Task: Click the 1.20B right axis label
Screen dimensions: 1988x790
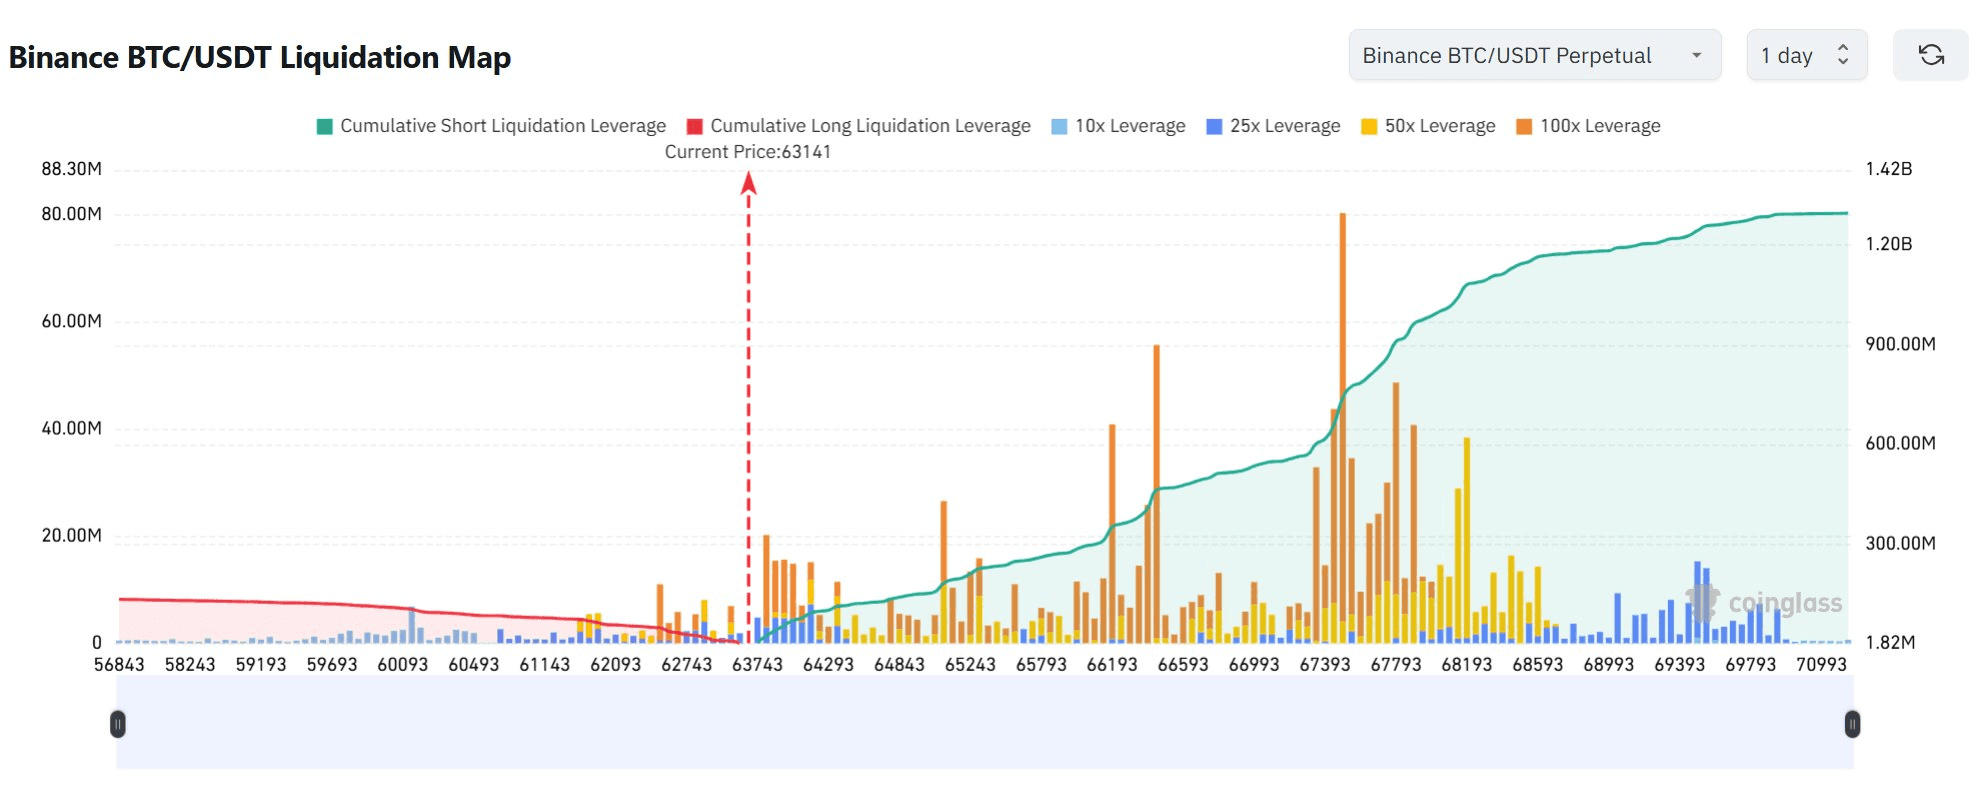Action: coord(1889,244)
